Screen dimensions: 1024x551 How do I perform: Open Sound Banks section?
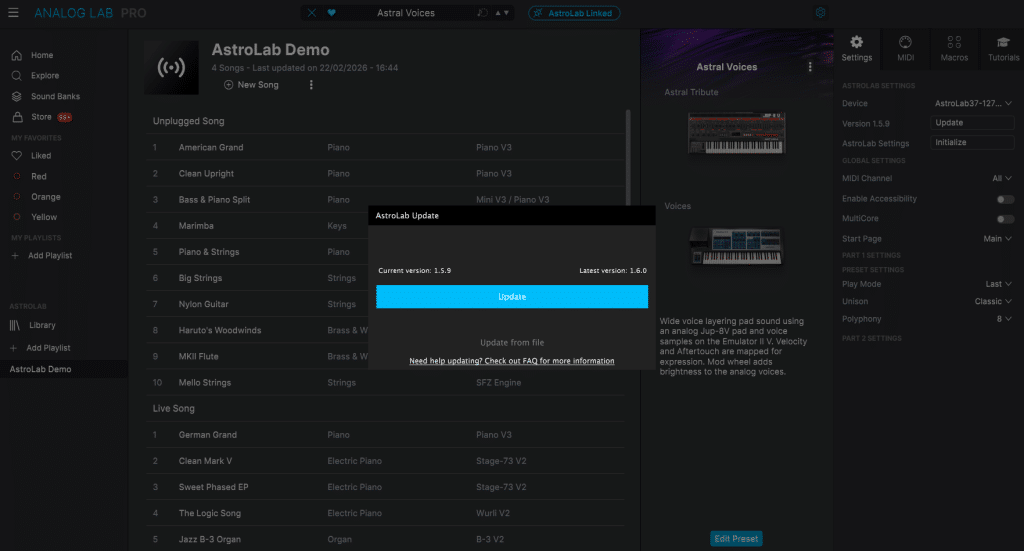[55, 97]
